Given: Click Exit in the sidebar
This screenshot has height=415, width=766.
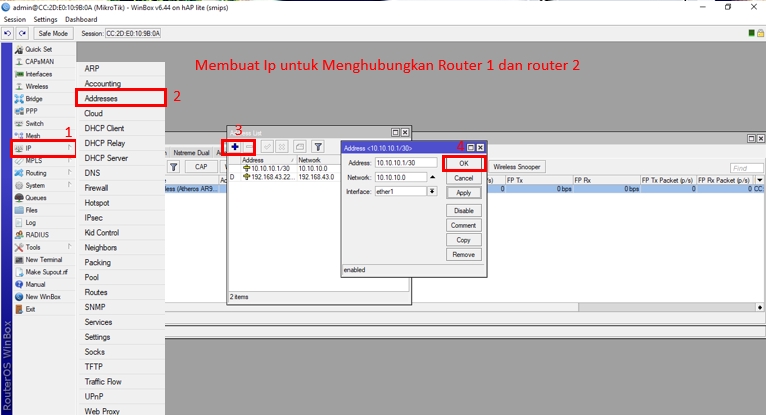Looking at the screenshot, I should click(x=30, y=309).
